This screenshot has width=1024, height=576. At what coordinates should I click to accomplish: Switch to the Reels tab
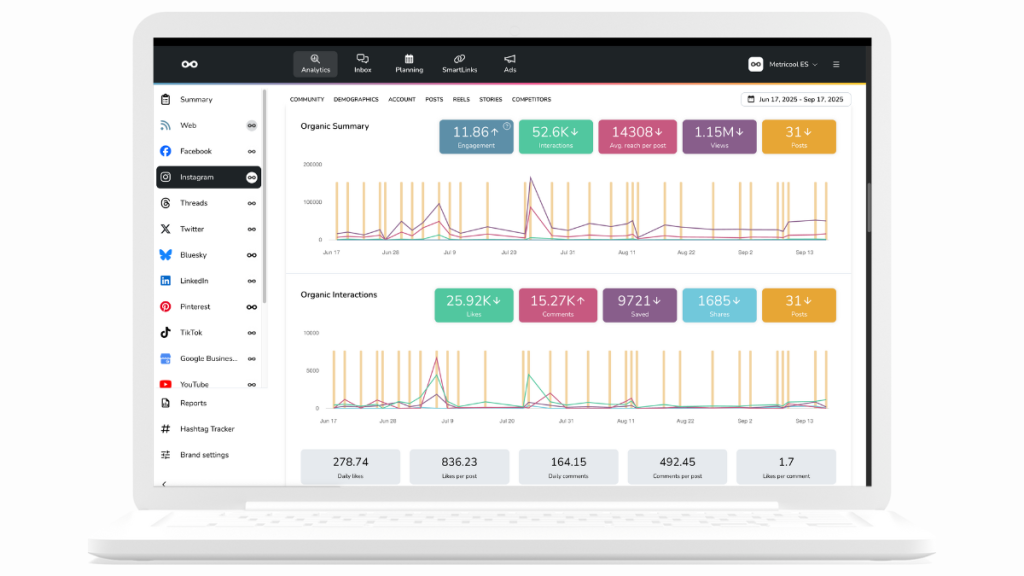click(x=461, y=99)
